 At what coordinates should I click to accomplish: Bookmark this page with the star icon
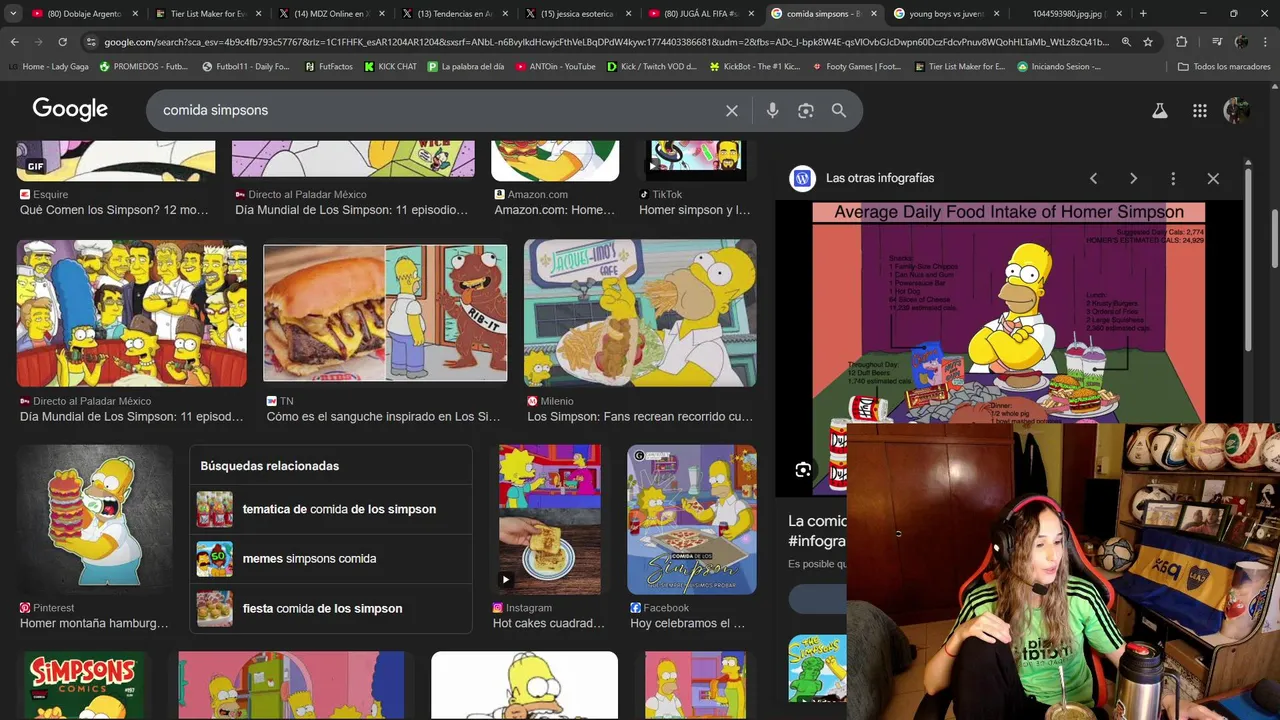point(1148,42)
